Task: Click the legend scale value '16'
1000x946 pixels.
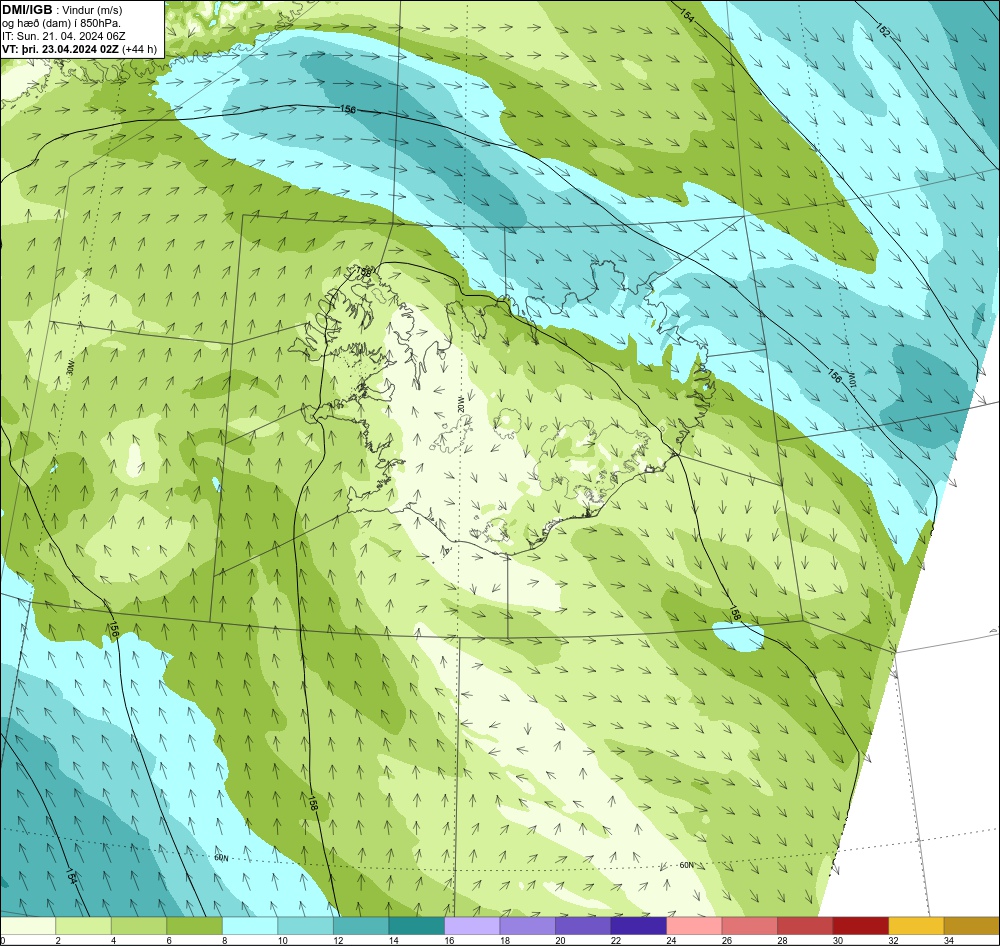Action: click(450, 940)
